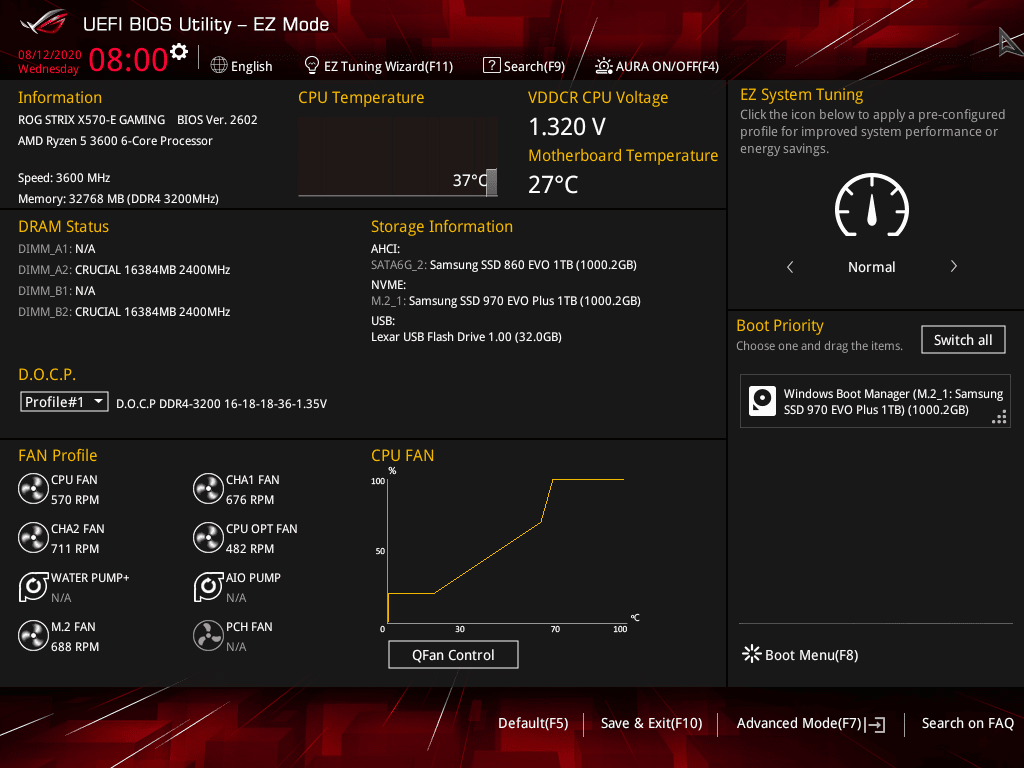This screenshot has width=1024, height=768.
Task: Open Boot Menu(F8)
Action: click(801, 654)
